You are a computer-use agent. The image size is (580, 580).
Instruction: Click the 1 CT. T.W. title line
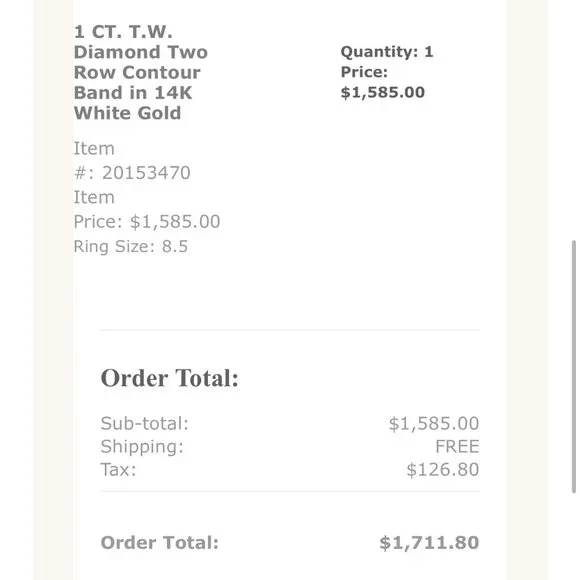(x=123, y=32)
